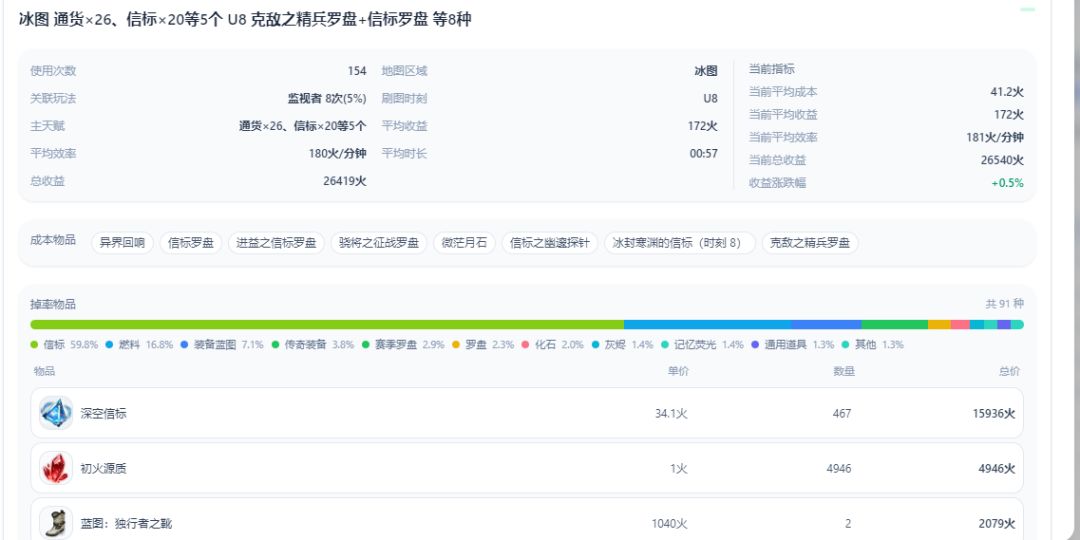Click the 26419火 total income value
The image size is (1080, 540).
[x=344, y=181]
